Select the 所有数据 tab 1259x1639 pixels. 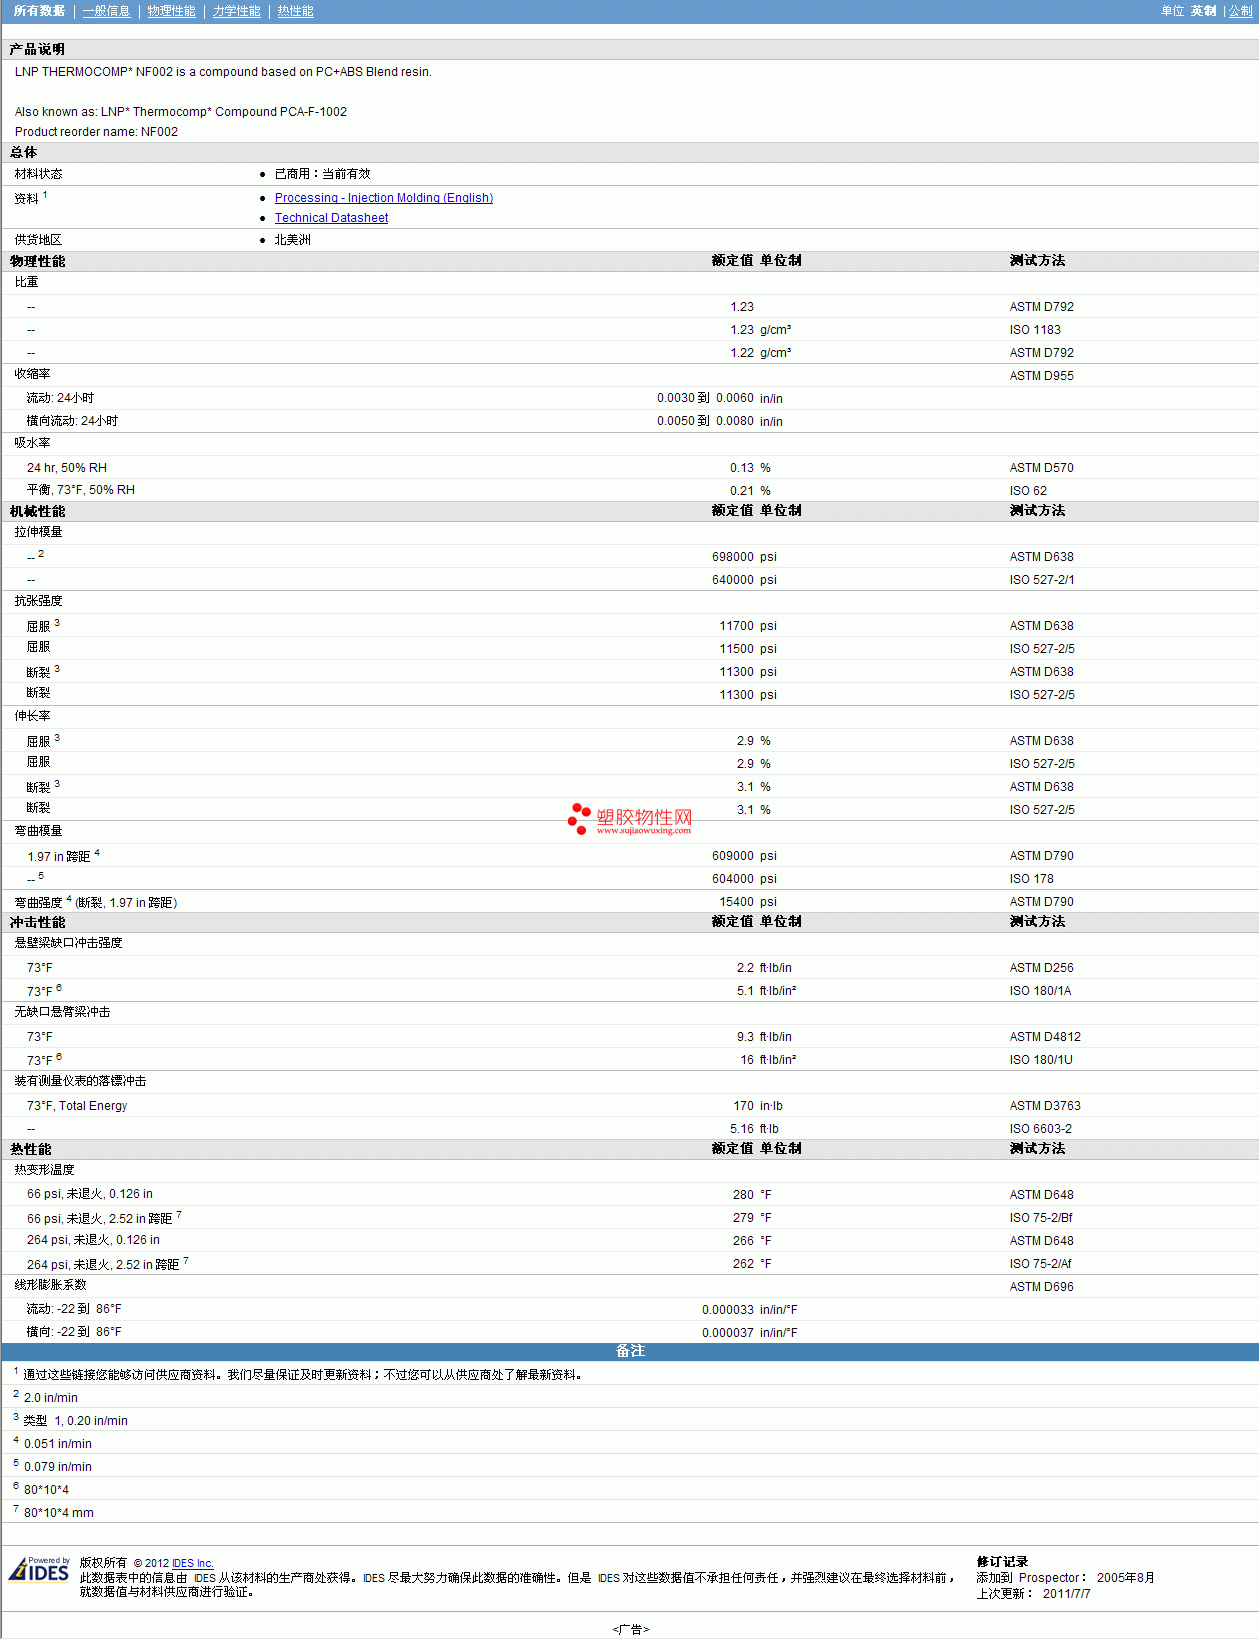pyautogui.click(x=39, y=11)
